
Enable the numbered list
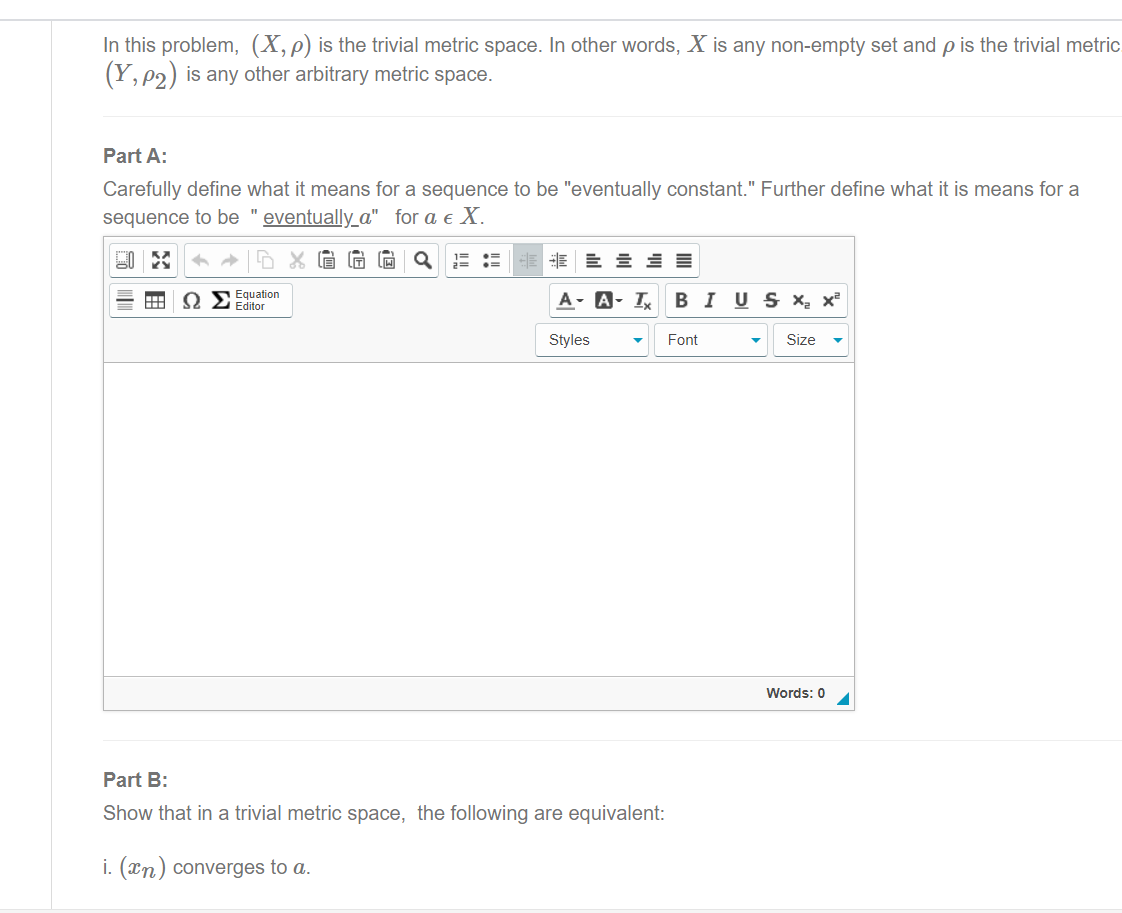coord(460,260)
